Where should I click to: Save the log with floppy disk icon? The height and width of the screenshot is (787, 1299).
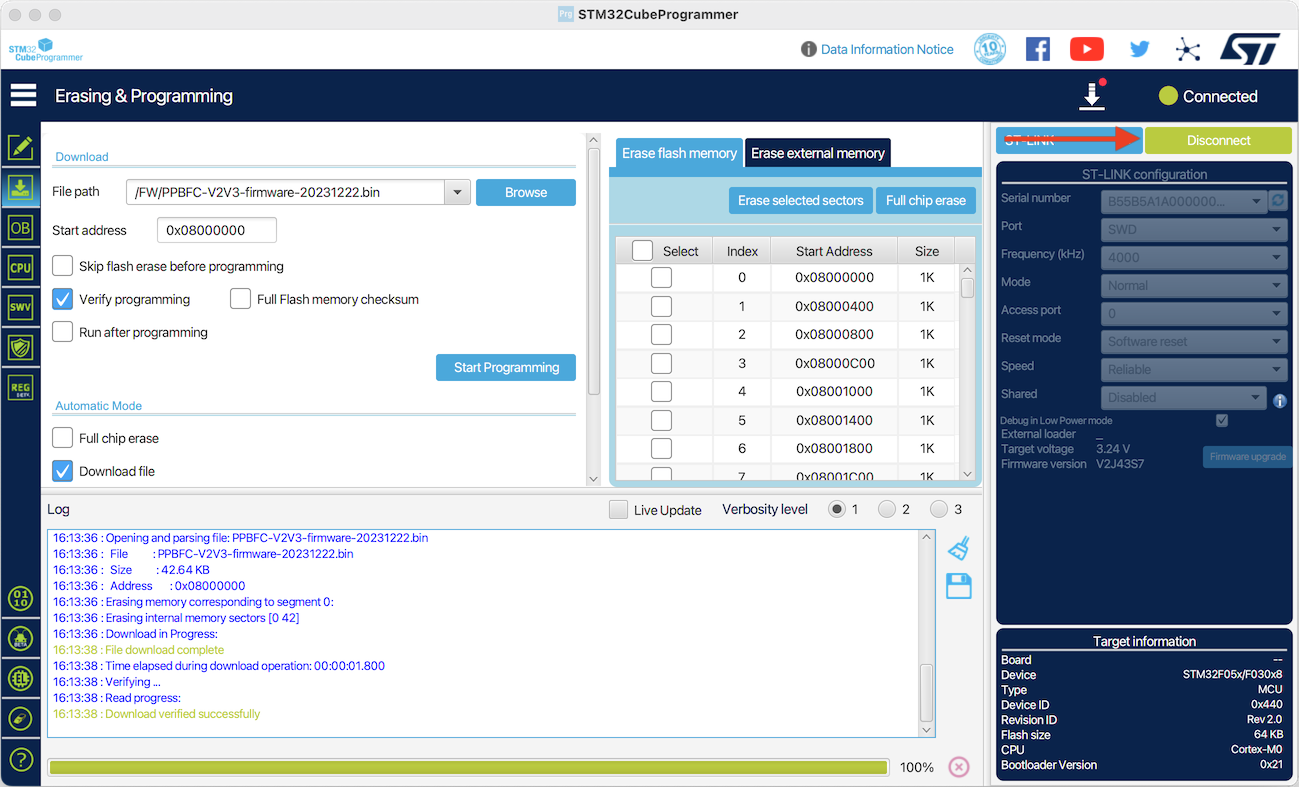(x=959, y=586)
